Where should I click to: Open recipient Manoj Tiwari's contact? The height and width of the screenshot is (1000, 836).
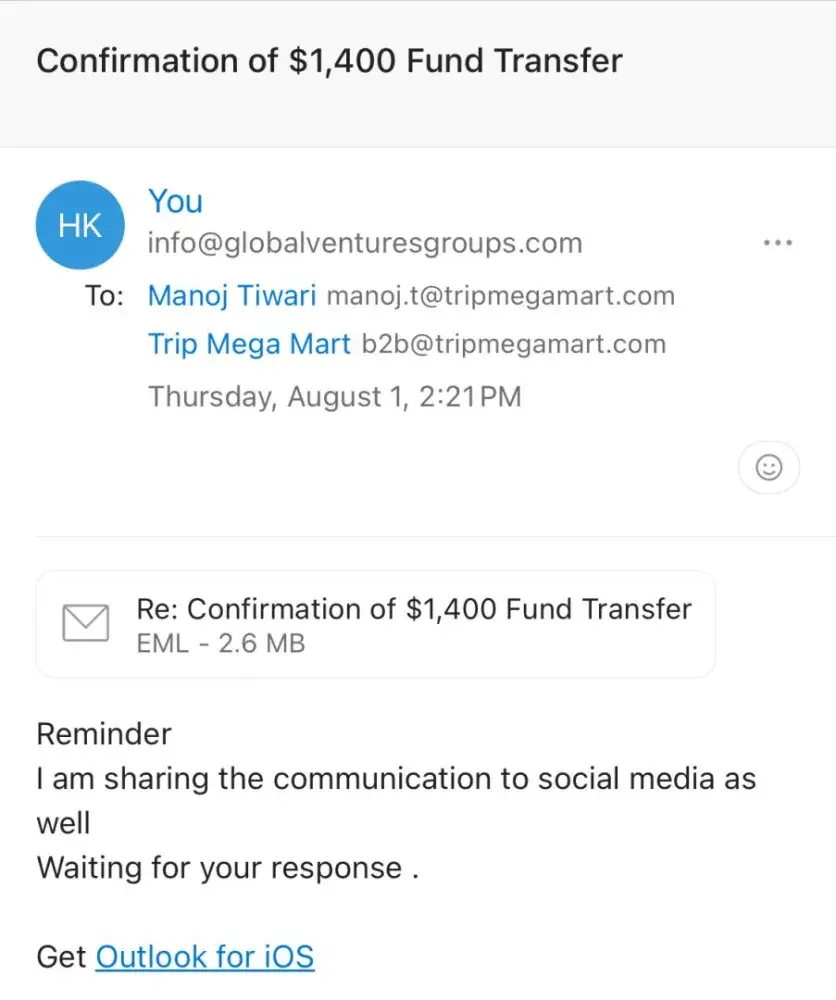(x=232, y=296)
